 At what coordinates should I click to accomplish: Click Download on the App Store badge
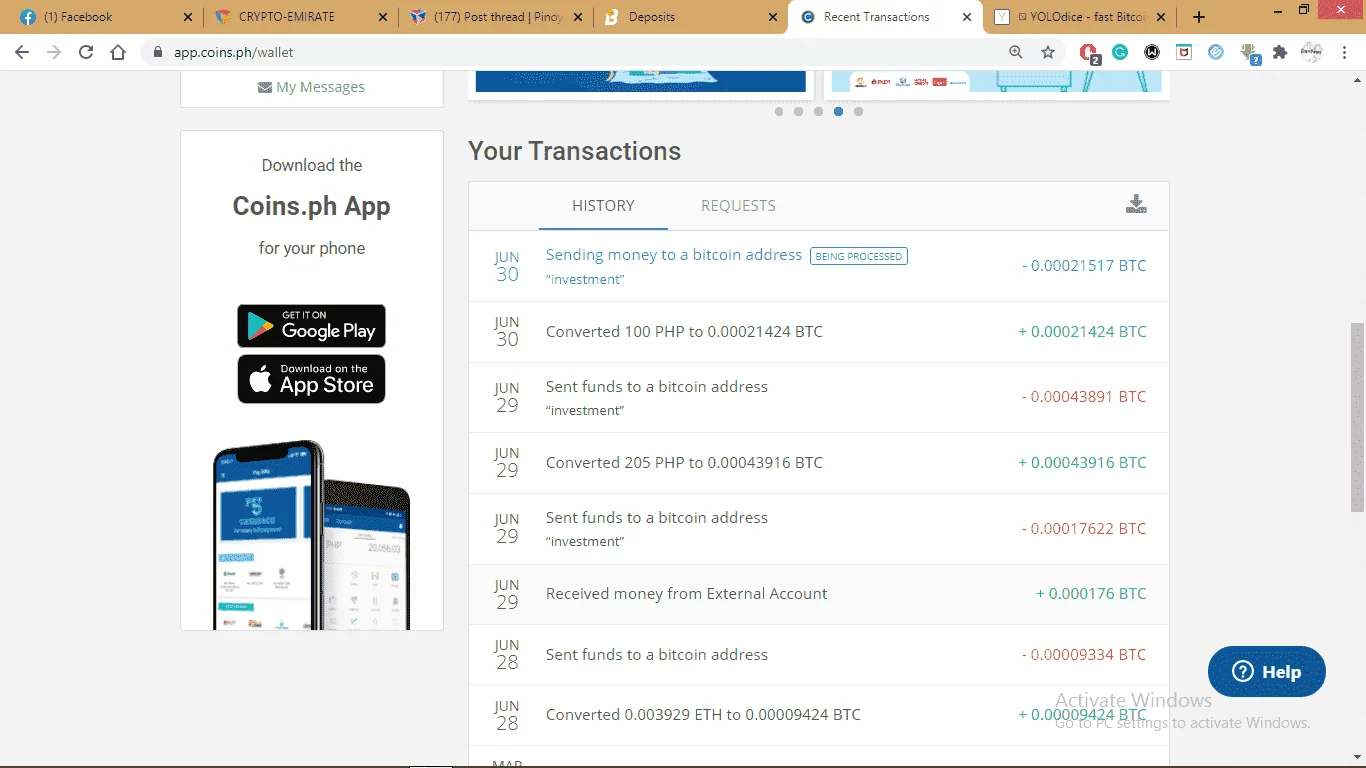[311, 379]
